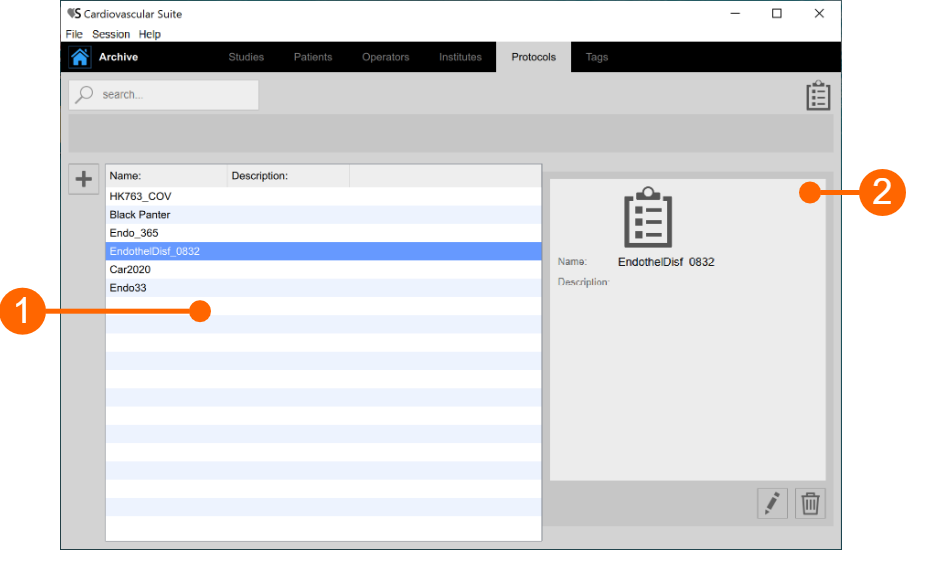Delete protocol using trash bin icon
This screenshot has width=930, height=570.
point(810,504)
